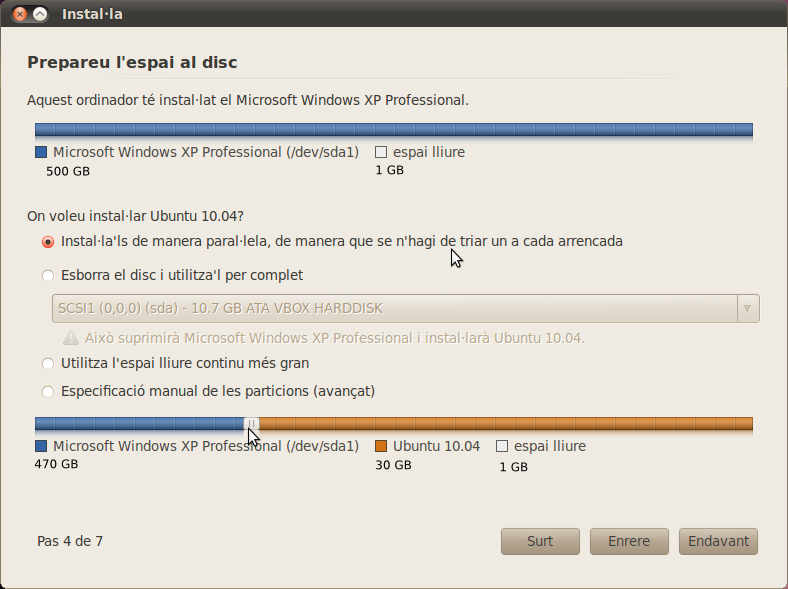Click the Surt button to quit the installer
The width and height of the screenshot is (788, 589).
click(x=540, y=541)
